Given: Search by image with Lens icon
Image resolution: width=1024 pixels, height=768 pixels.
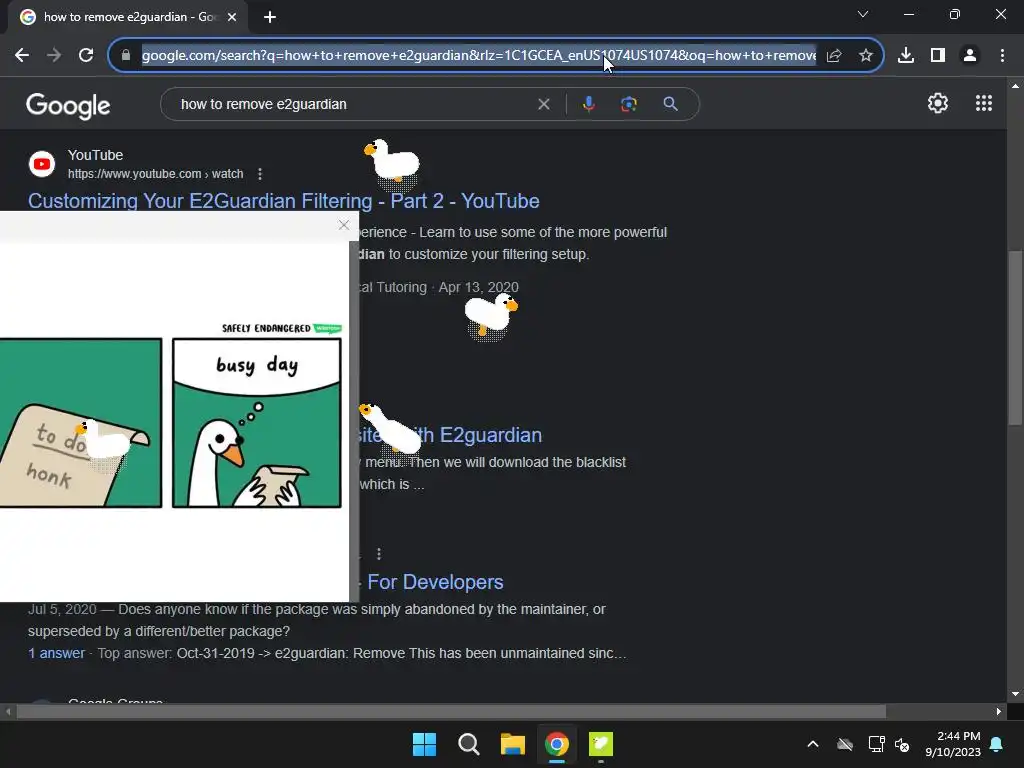Looking at the screenshot, I should point(628,104).
